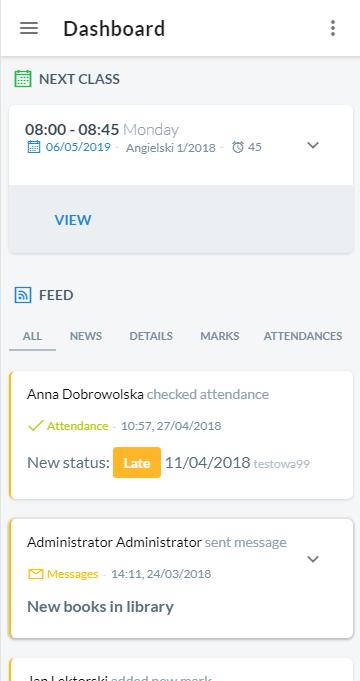Click the green Next Class calendar icon
The image size is (360, 681).
(x=23, y=79)
